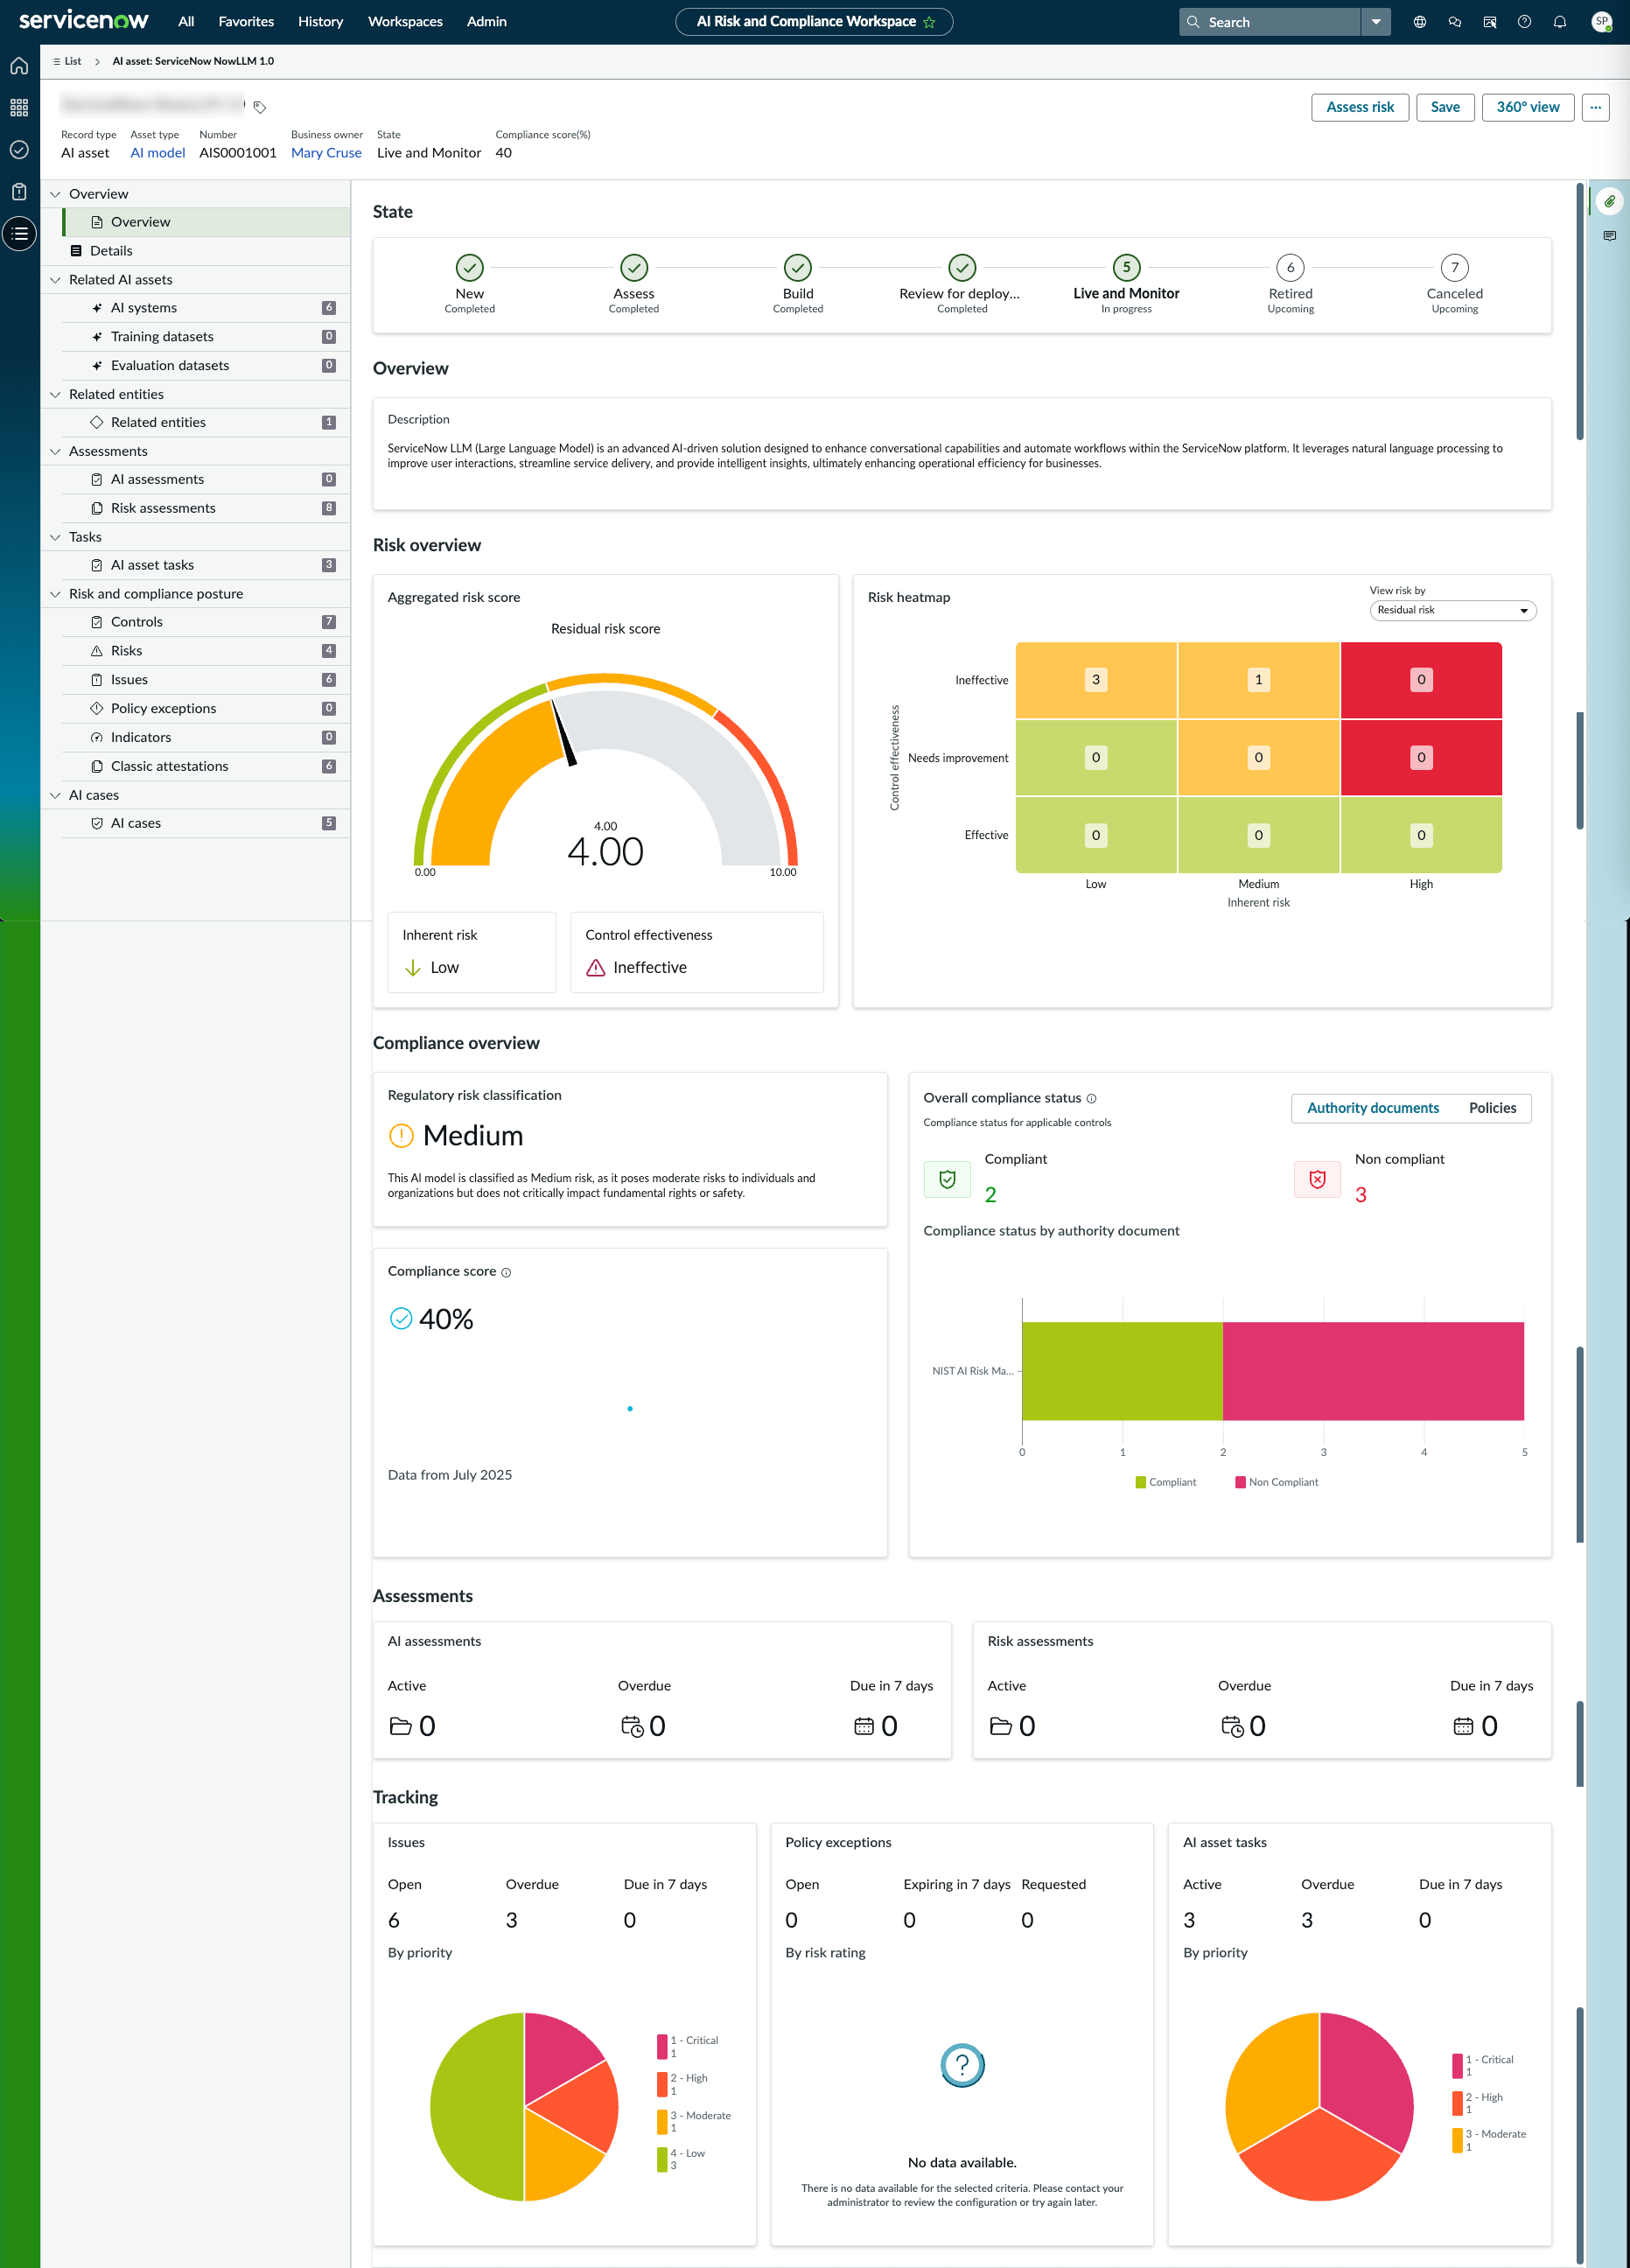The width and height of the screenshot is (1630, 2268).
Task: Open Risk assessments in the tree
Action: pos(206,508)
